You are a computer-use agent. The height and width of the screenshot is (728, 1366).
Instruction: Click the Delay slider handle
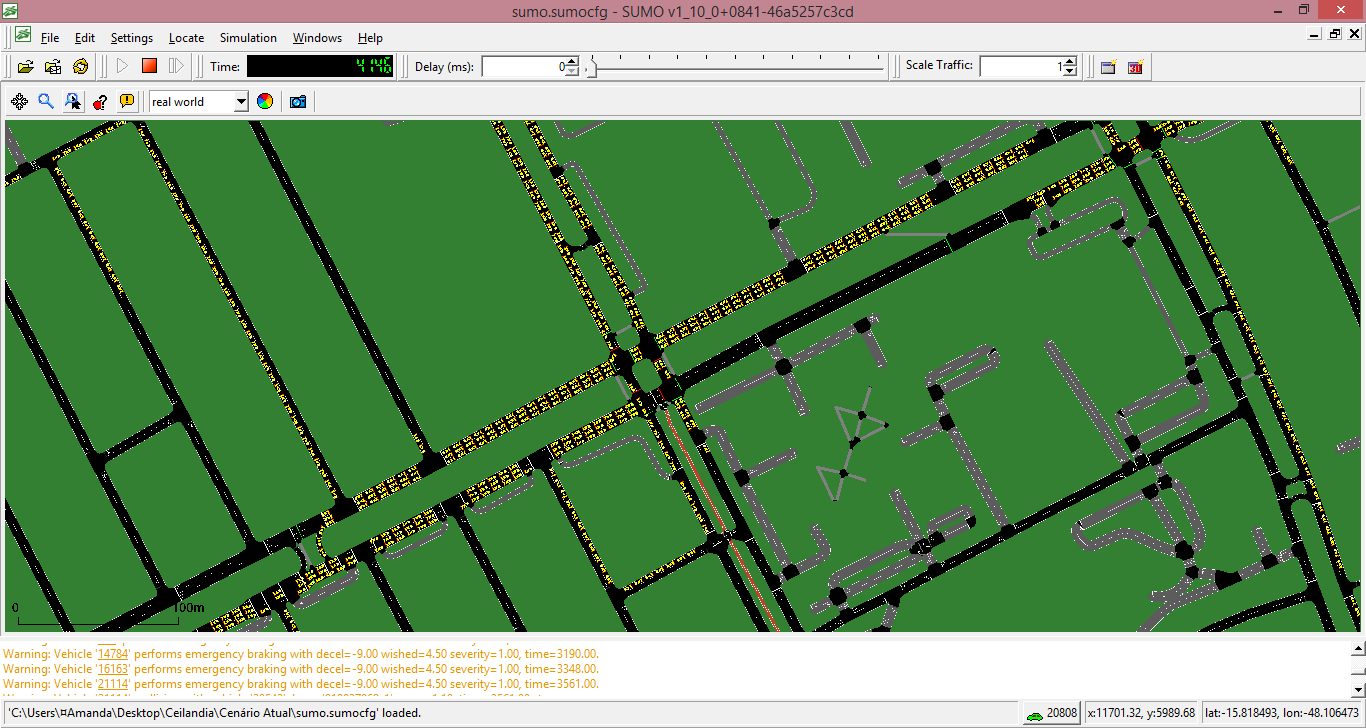[591, 68]
